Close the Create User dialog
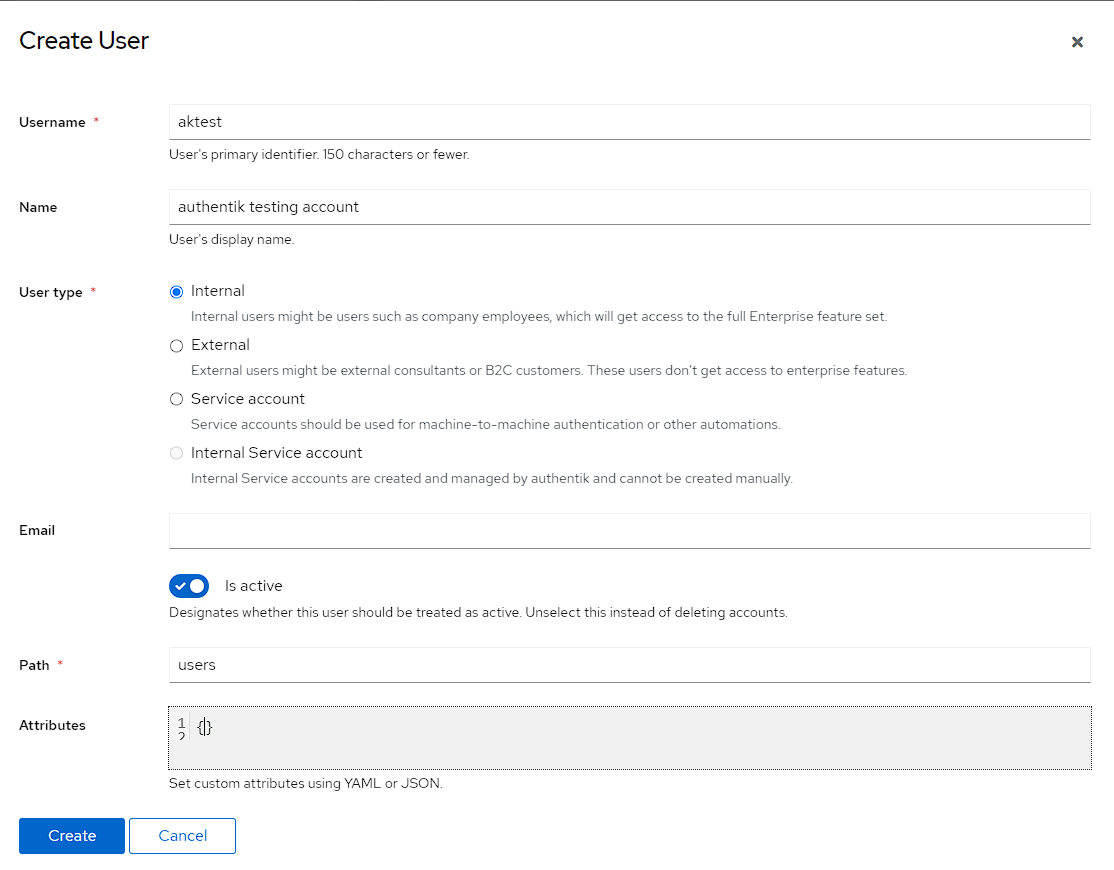Screen dimensions: 1114x870 point(1077,42)
